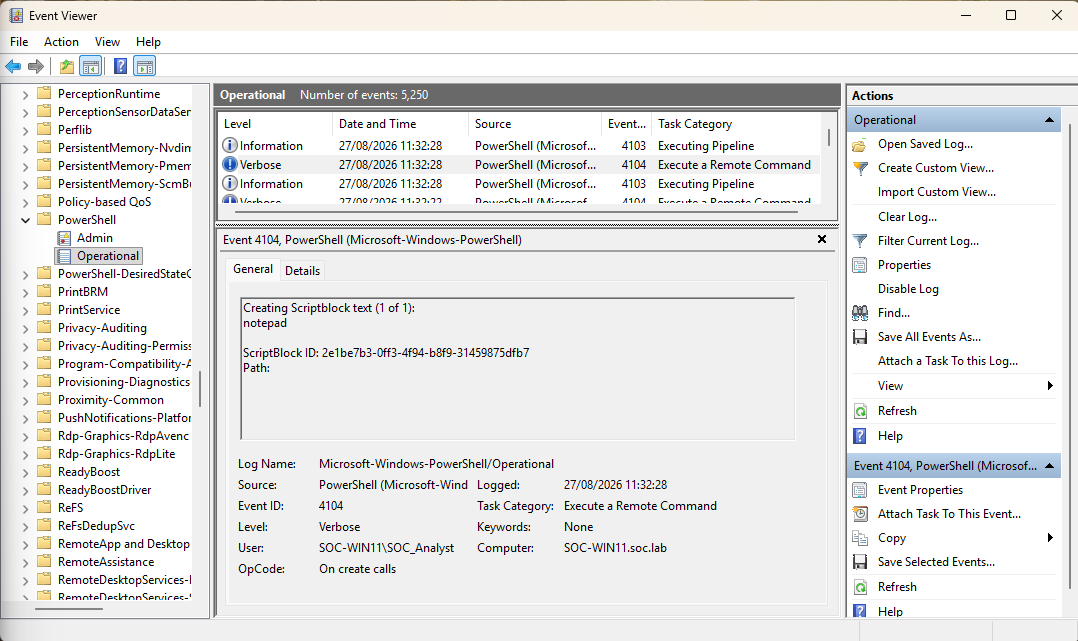Click the Event Viewer title bar app icon
This screenshot has width=1078, height=641.
(16, 15)
